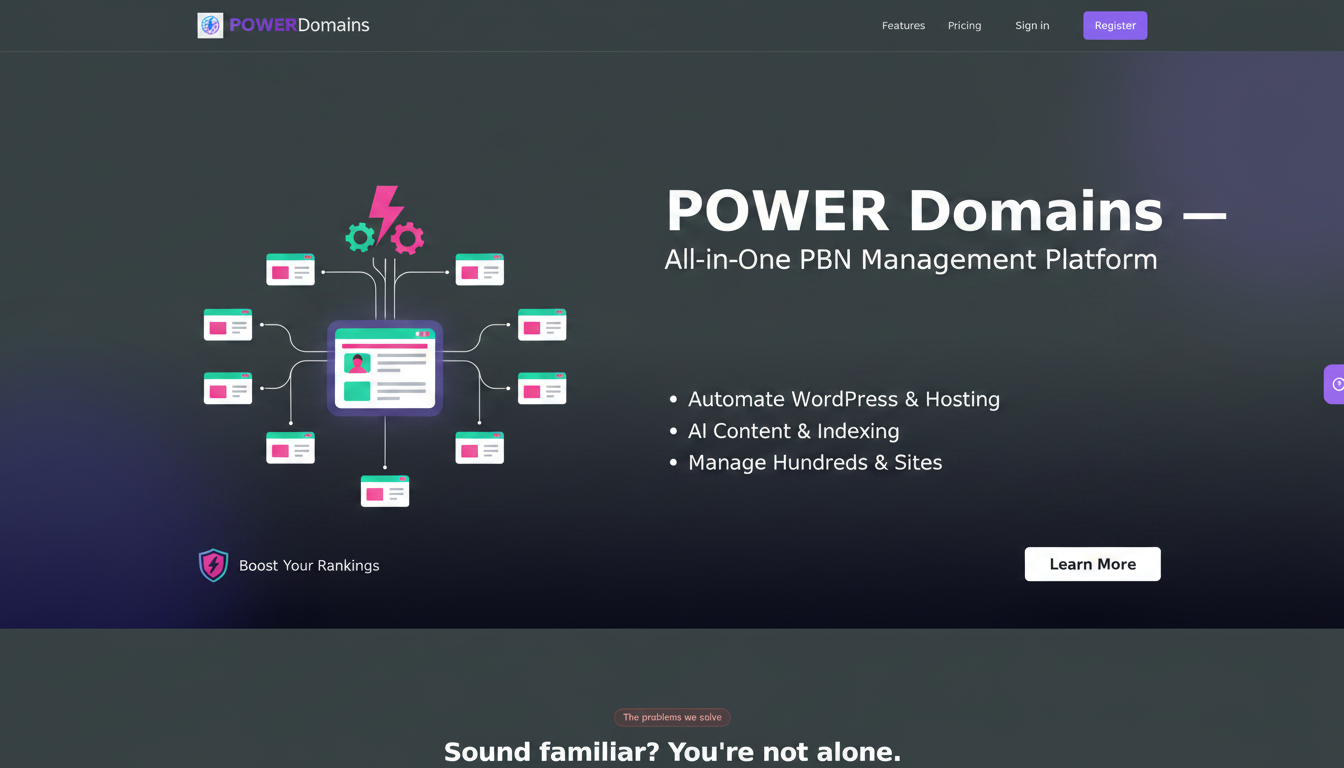
Task: Click the "All-in-One PBN Management Platform" subtitle
Action: 911,260
